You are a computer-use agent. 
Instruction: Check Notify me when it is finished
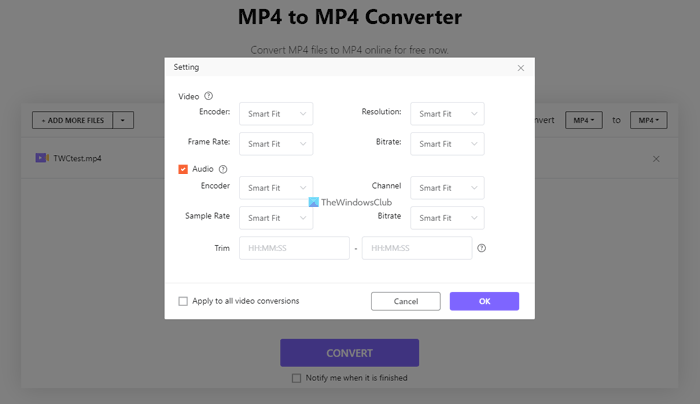pos(296,378)
